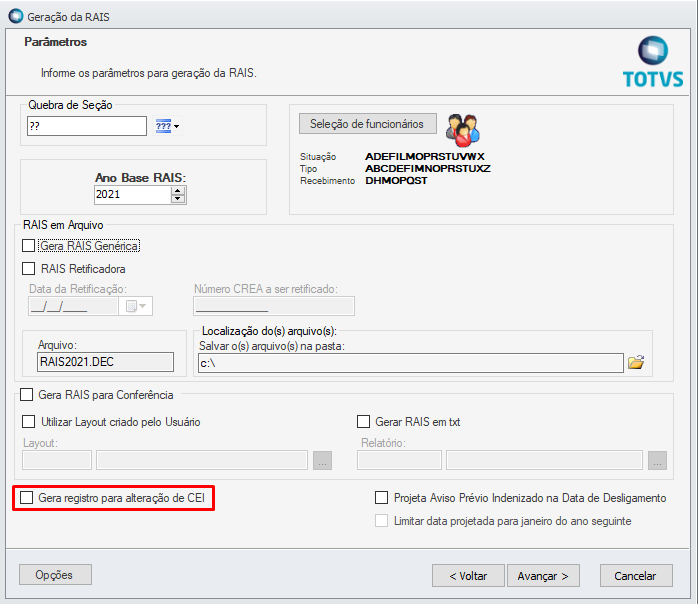The image size is (698, 604).
Task: Click the RAIS em Arquivo group label
Action: [x=63, y=225]
